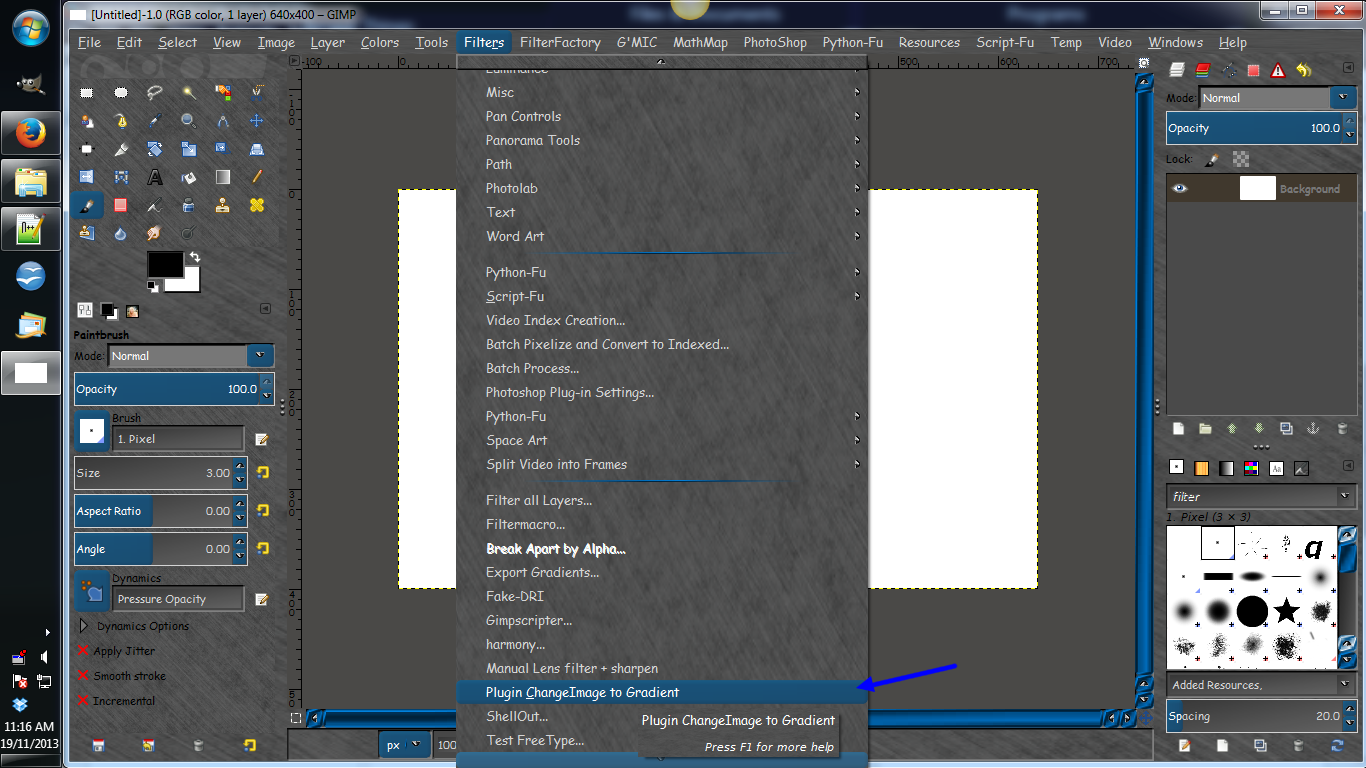Pick the Scale tool
Screen dimensions: 1366x768
point(189,149)
